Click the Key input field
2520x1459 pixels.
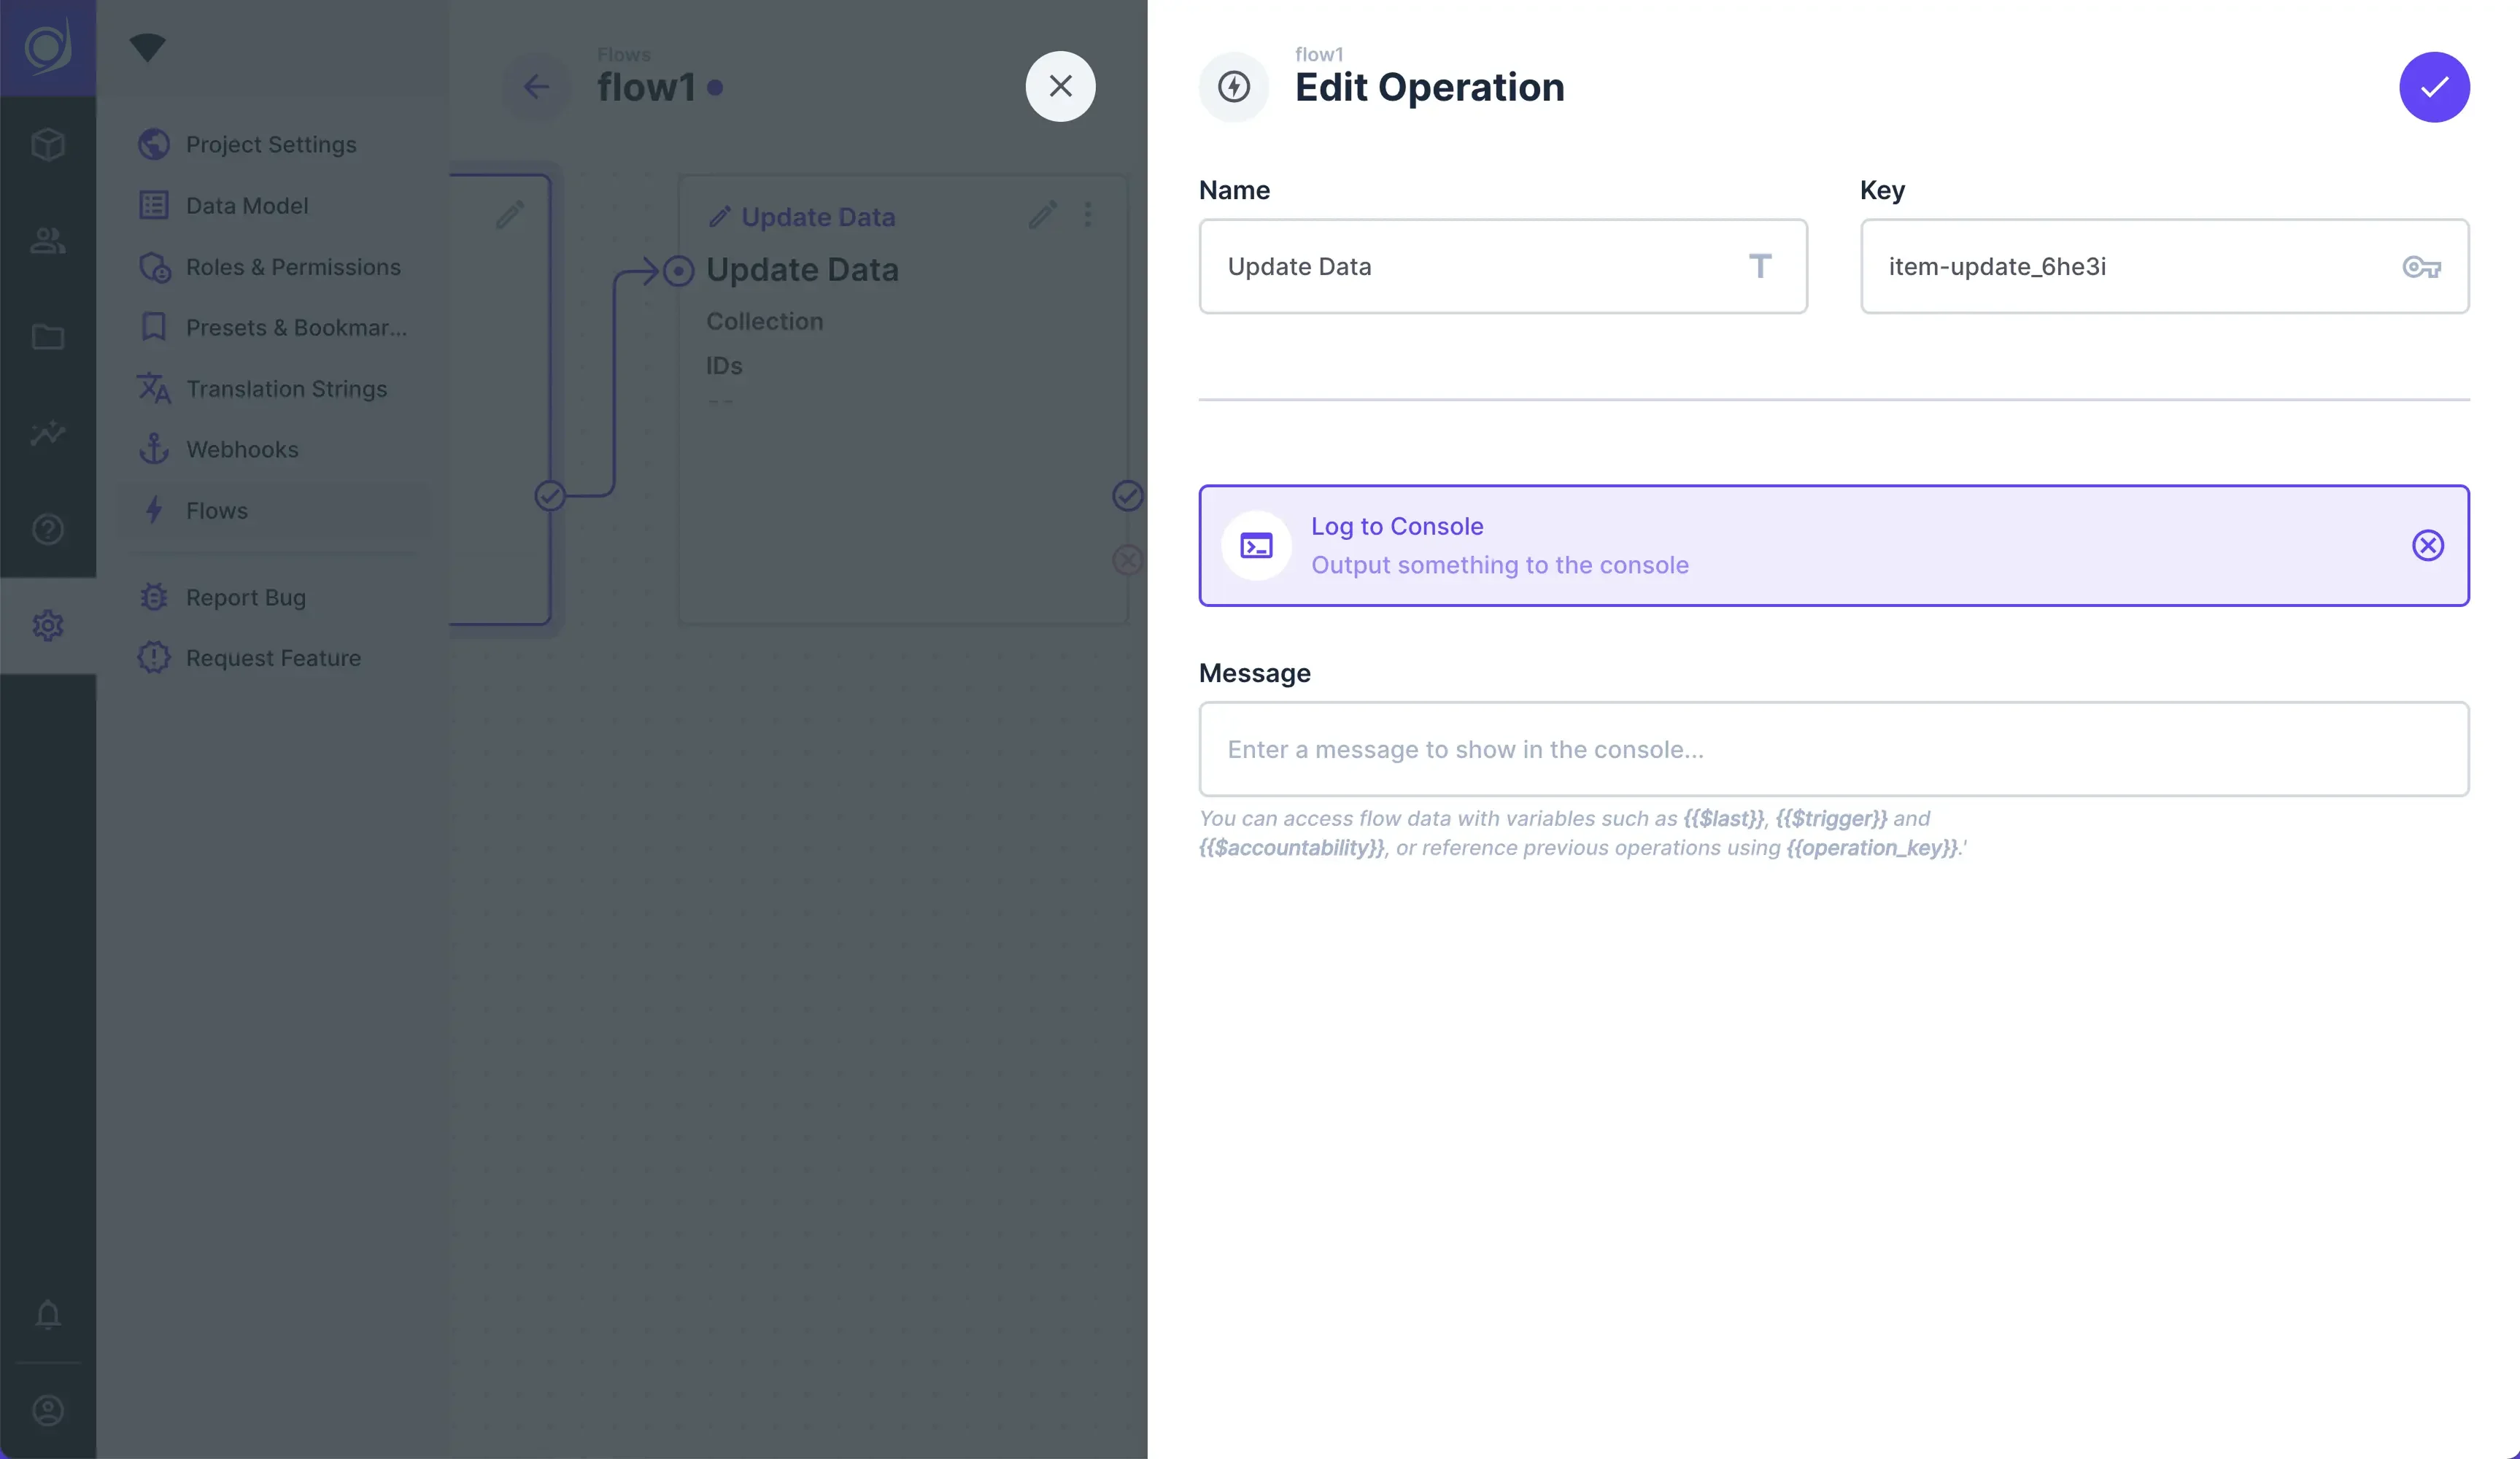click(2140, 267)
